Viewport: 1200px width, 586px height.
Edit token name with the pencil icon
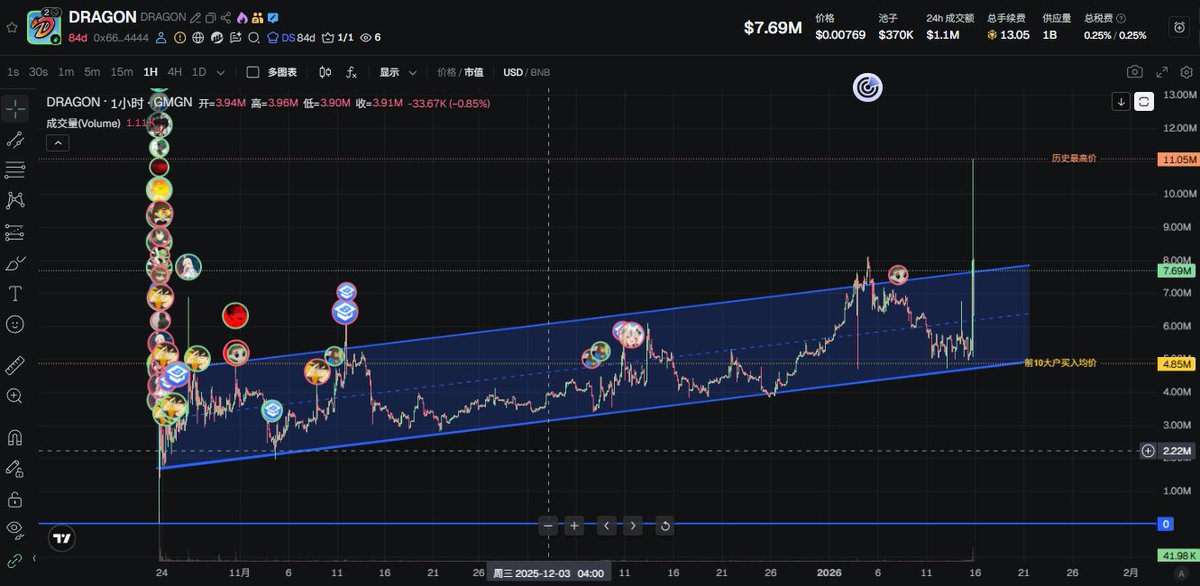195,18
